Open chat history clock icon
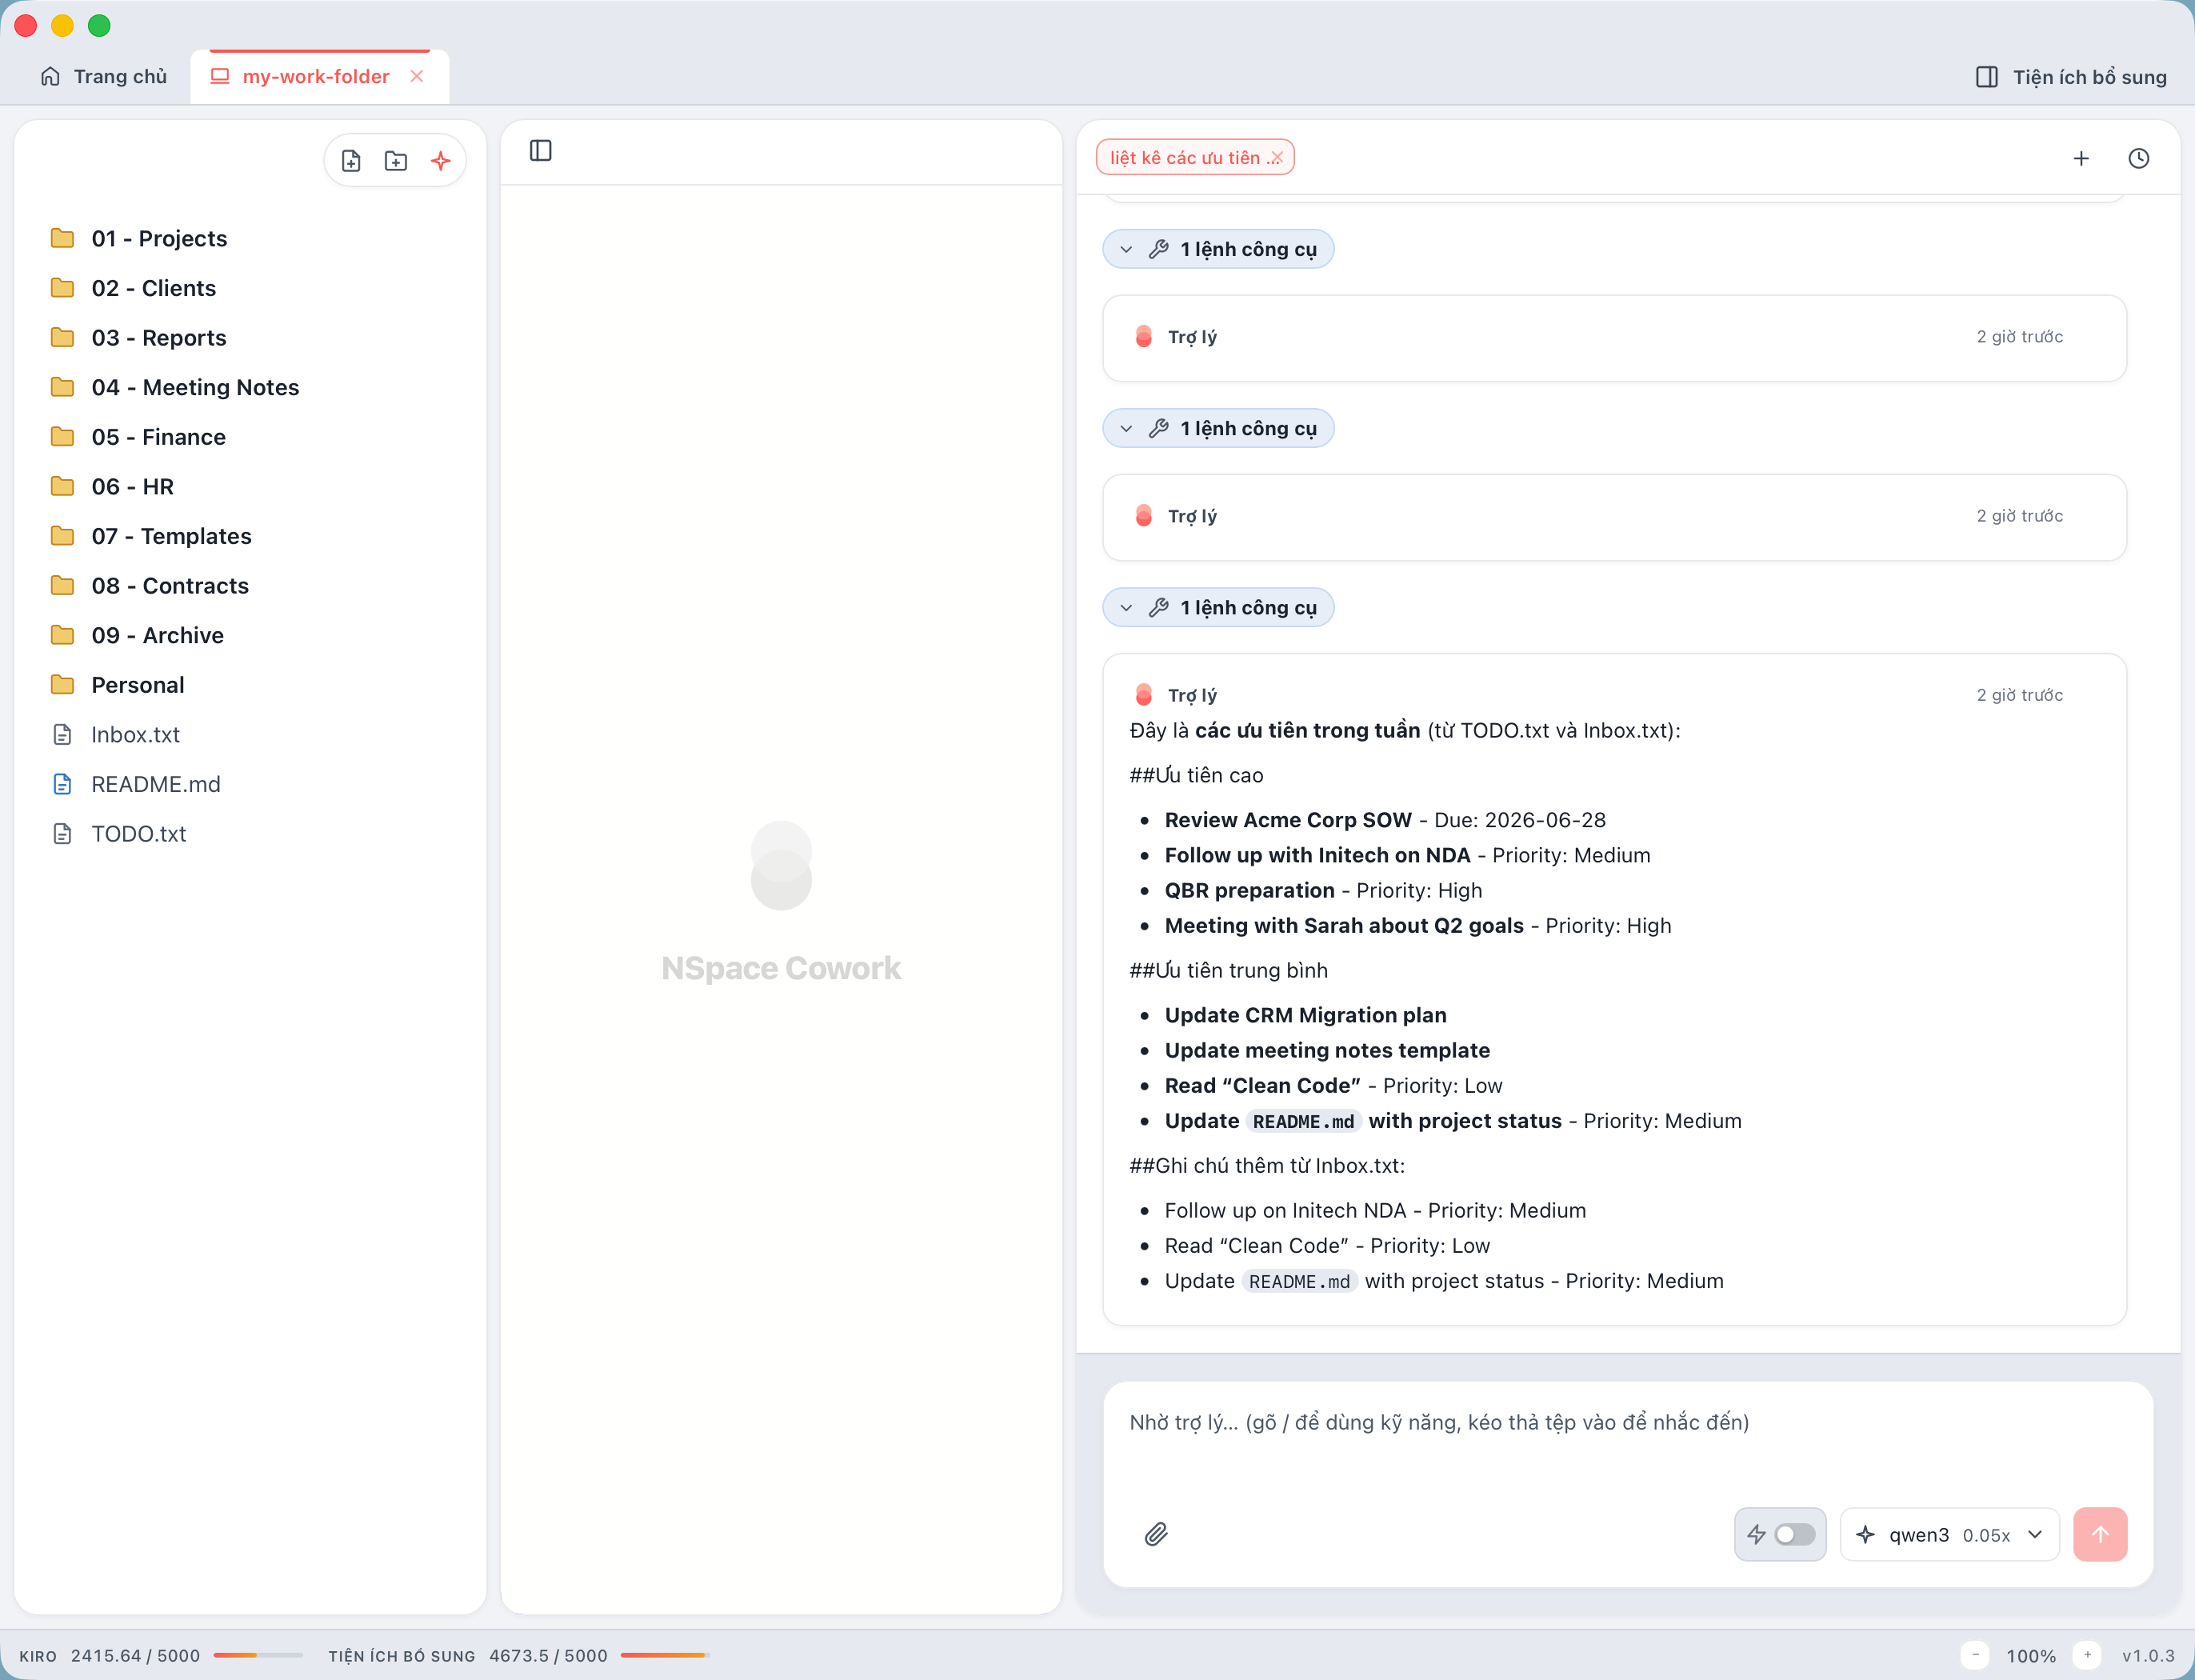This screenshot has width=2195, height=1680. click(2139, 158)
